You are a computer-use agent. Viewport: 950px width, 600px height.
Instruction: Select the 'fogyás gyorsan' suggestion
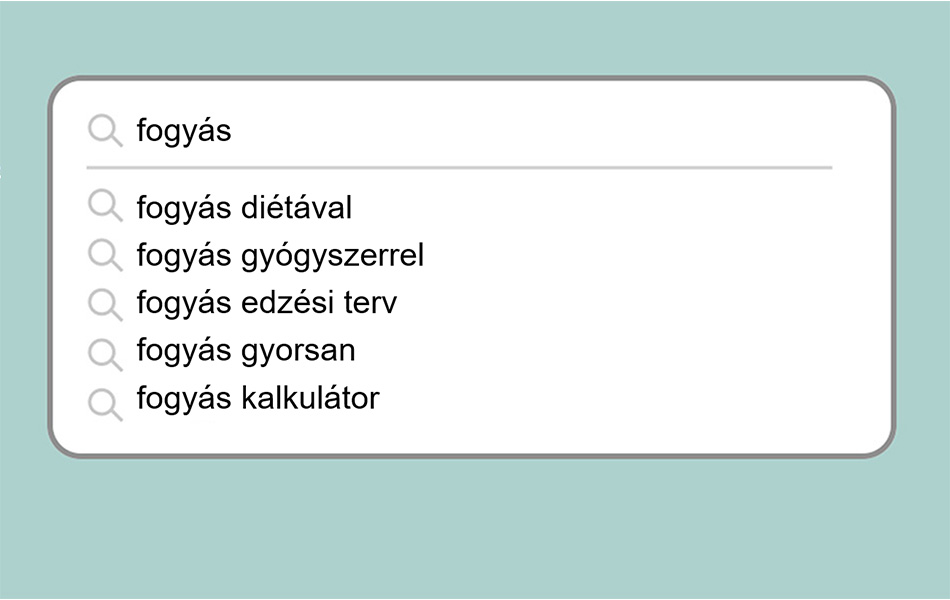click(459, 351)
